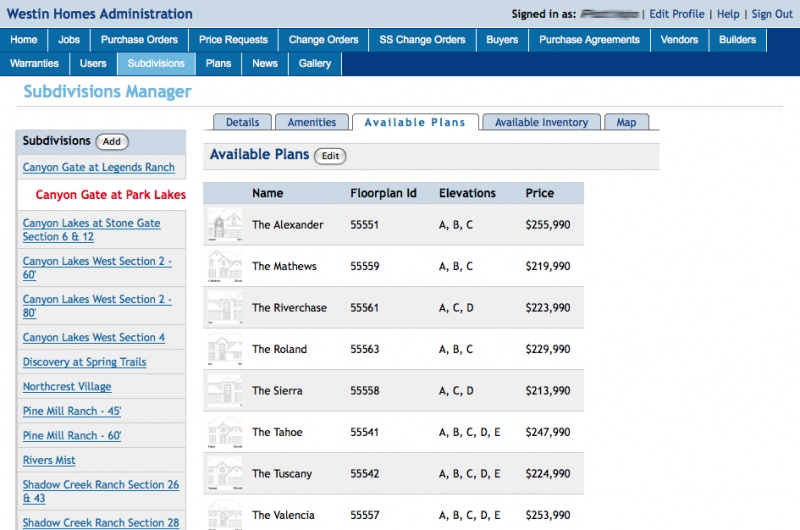Open The Sierra floorplan thumbnail
The width and height of the screenshot is (800, 530).
(225, 391)
